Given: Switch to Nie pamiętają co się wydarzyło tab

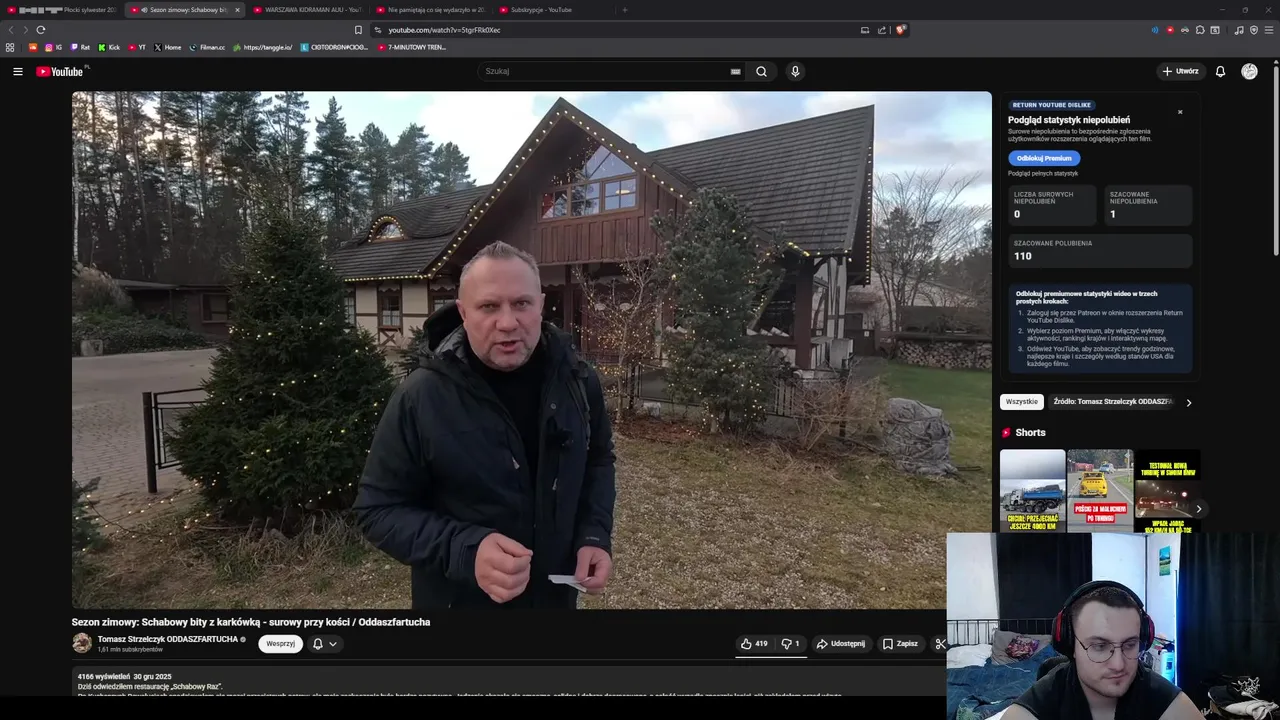Looking at the screenshot, I should [x=430, y=10].
